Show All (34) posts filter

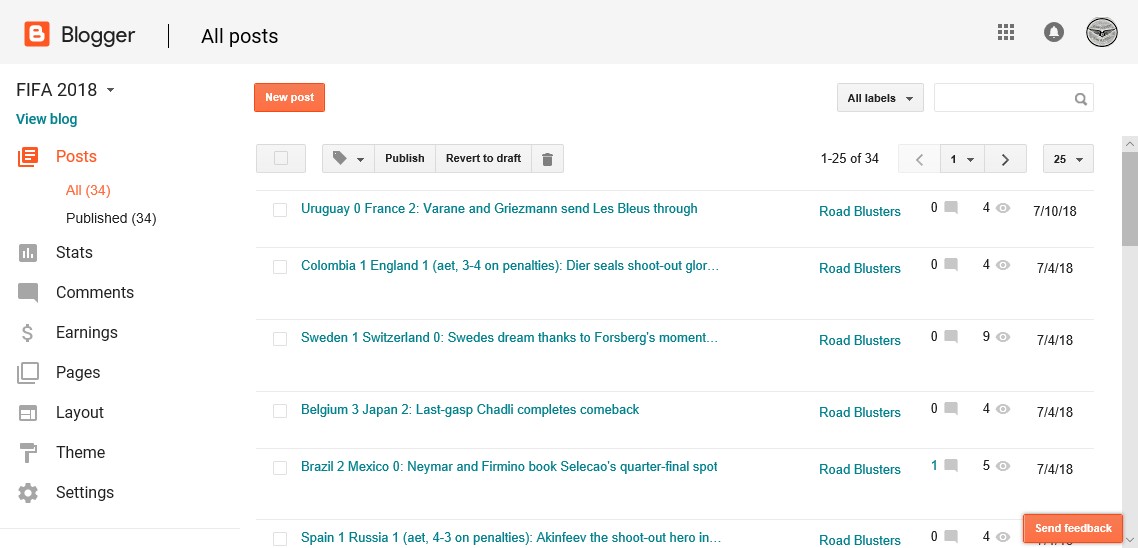click(x=88, y=190)
